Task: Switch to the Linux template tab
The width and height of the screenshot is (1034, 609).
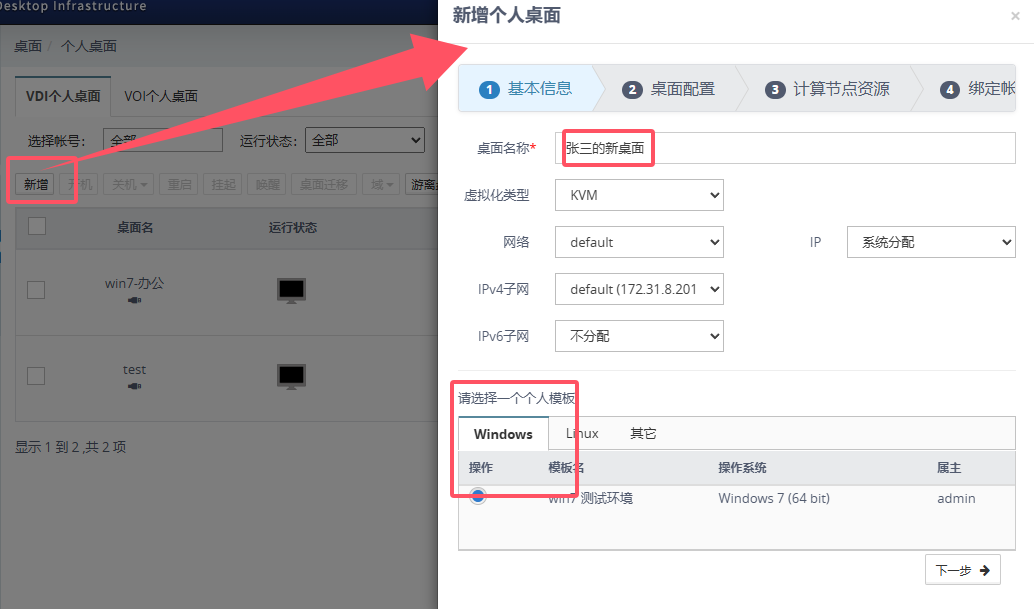Action: click(582, 433)
